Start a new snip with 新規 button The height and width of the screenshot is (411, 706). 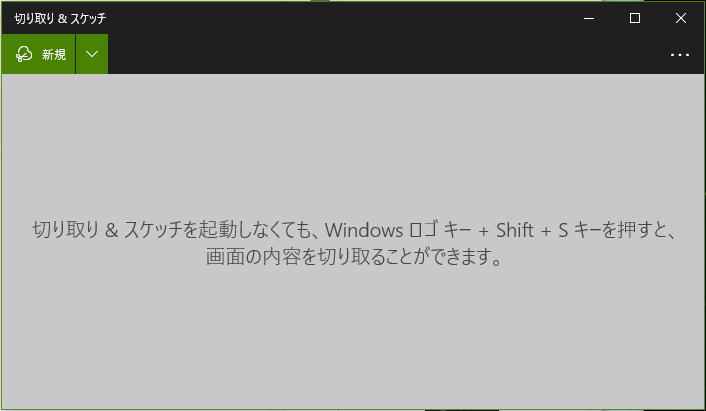(x=38, y=54)
